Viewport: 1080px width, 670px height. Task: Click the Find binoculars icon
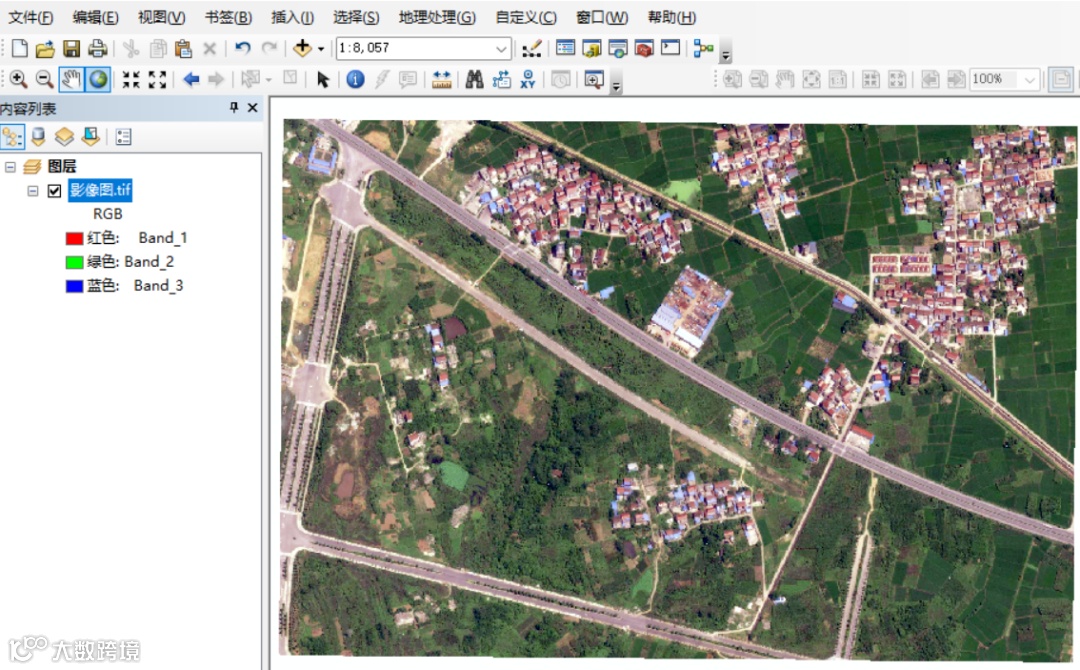[x=474, y=80]
